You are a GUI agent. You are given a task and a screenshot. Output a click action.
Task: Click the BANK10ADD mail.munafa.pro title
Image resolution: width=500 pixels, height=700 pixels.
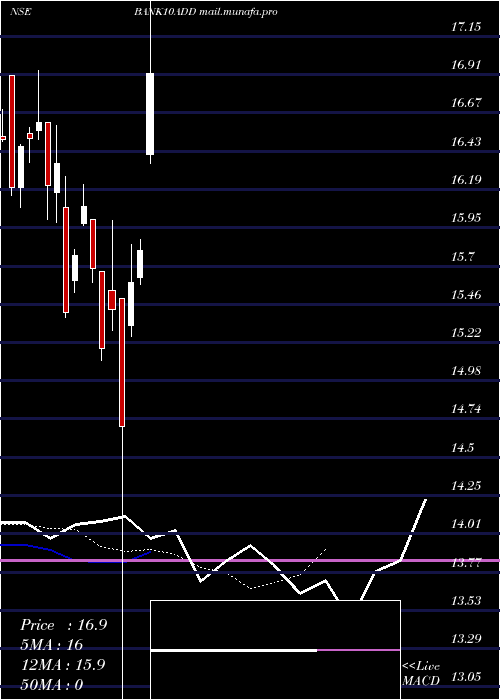point(206,12)
